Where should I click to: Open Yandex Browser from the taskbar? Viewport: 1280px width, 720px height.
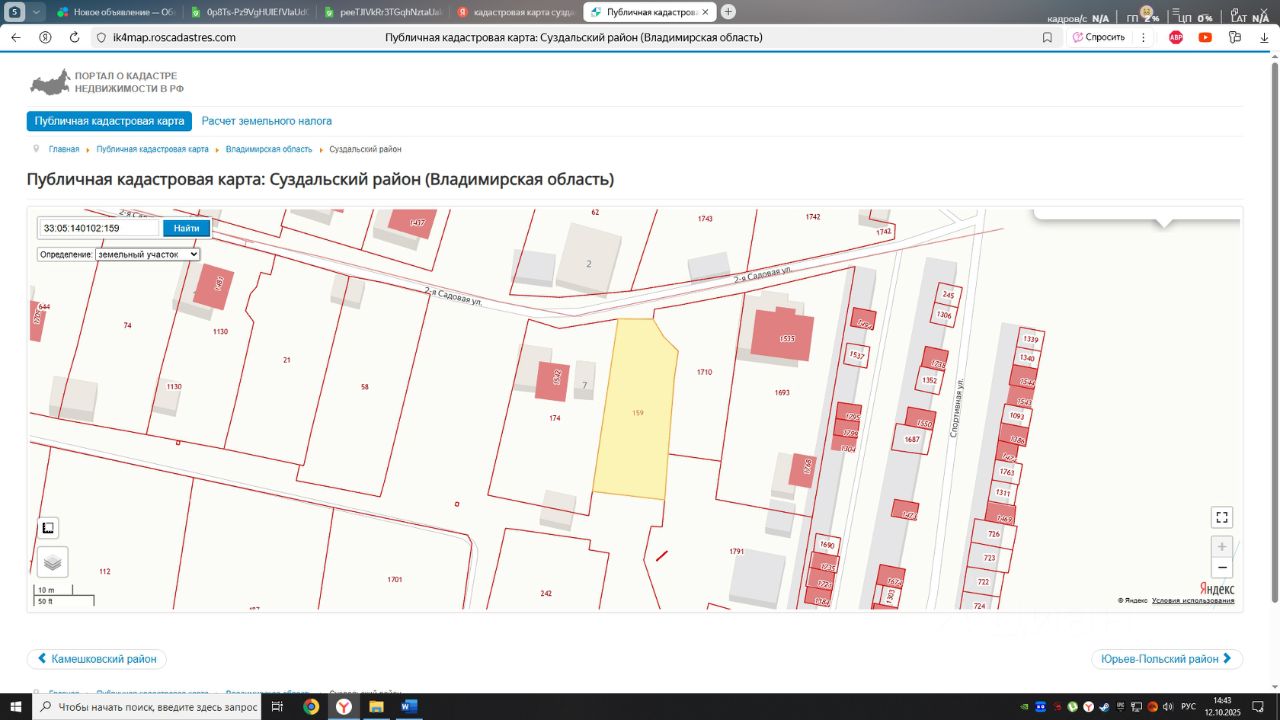coord(343,707)
